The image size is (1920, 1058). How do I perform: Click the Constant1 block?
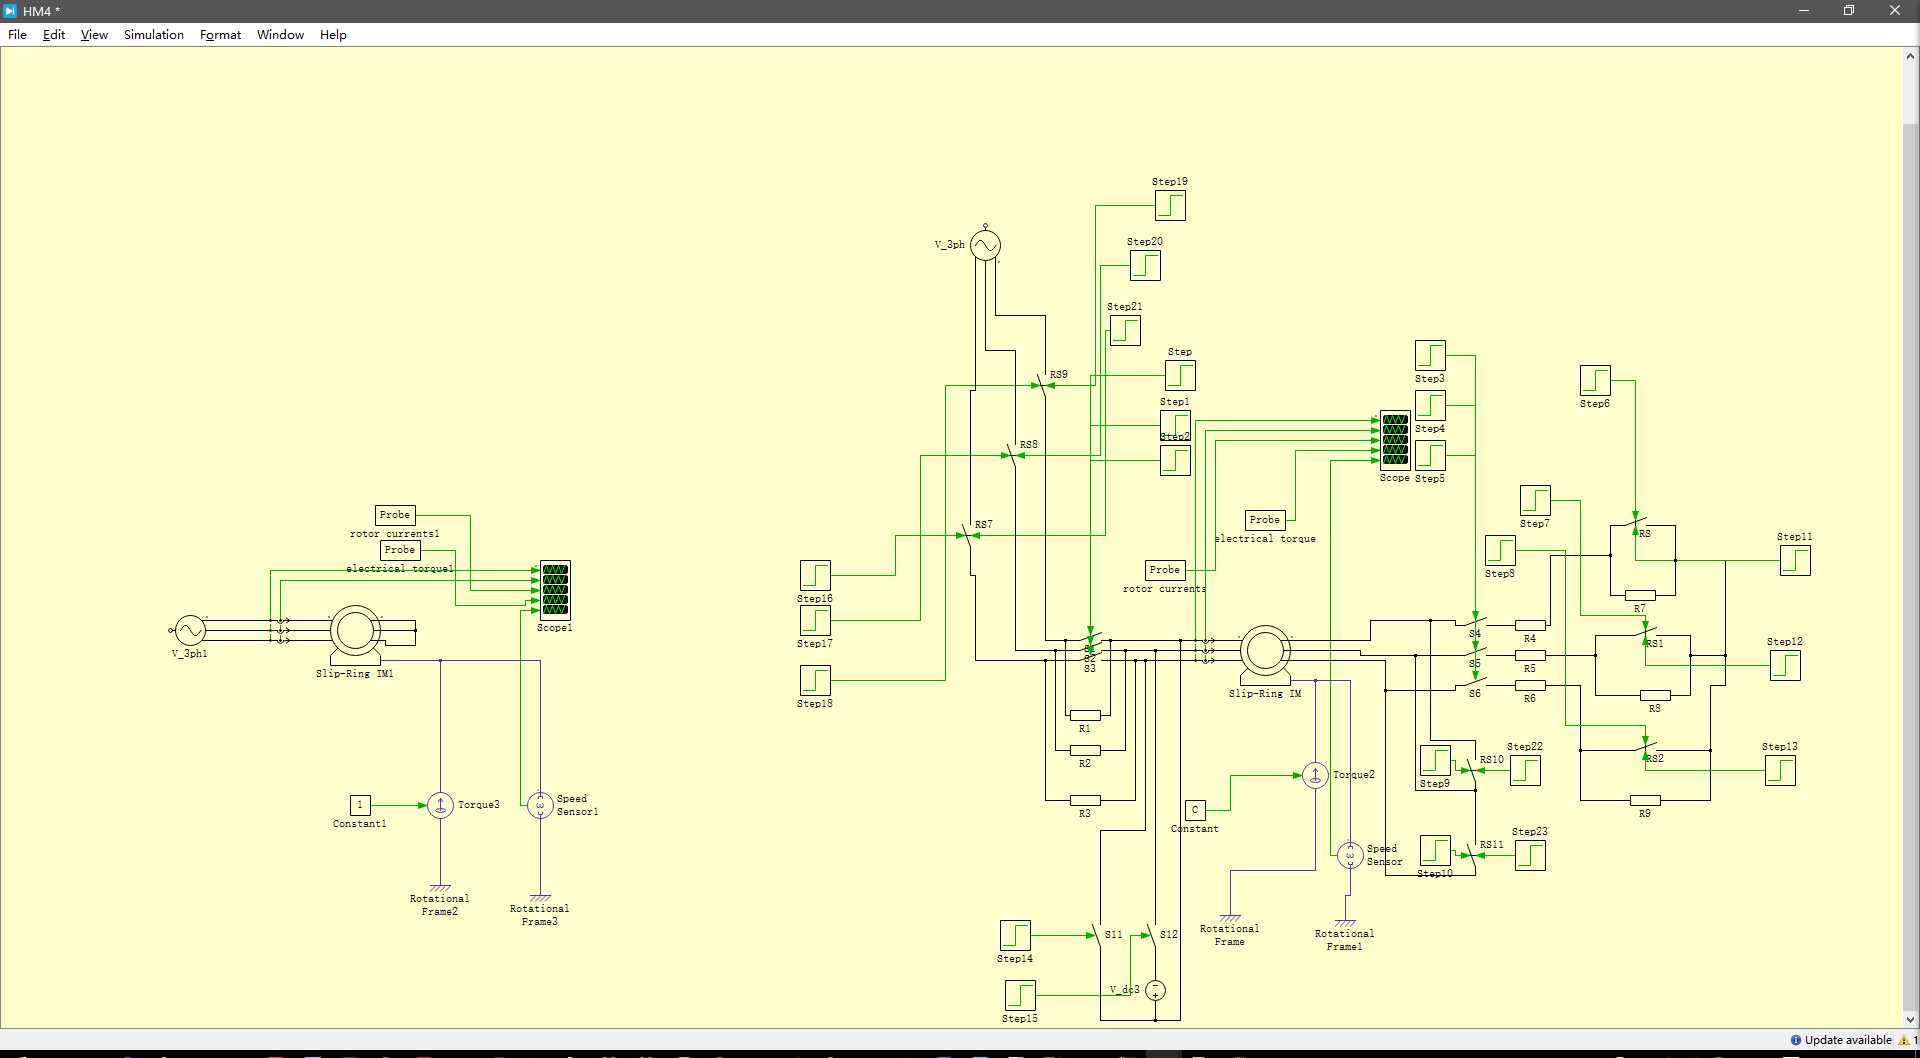360,805
